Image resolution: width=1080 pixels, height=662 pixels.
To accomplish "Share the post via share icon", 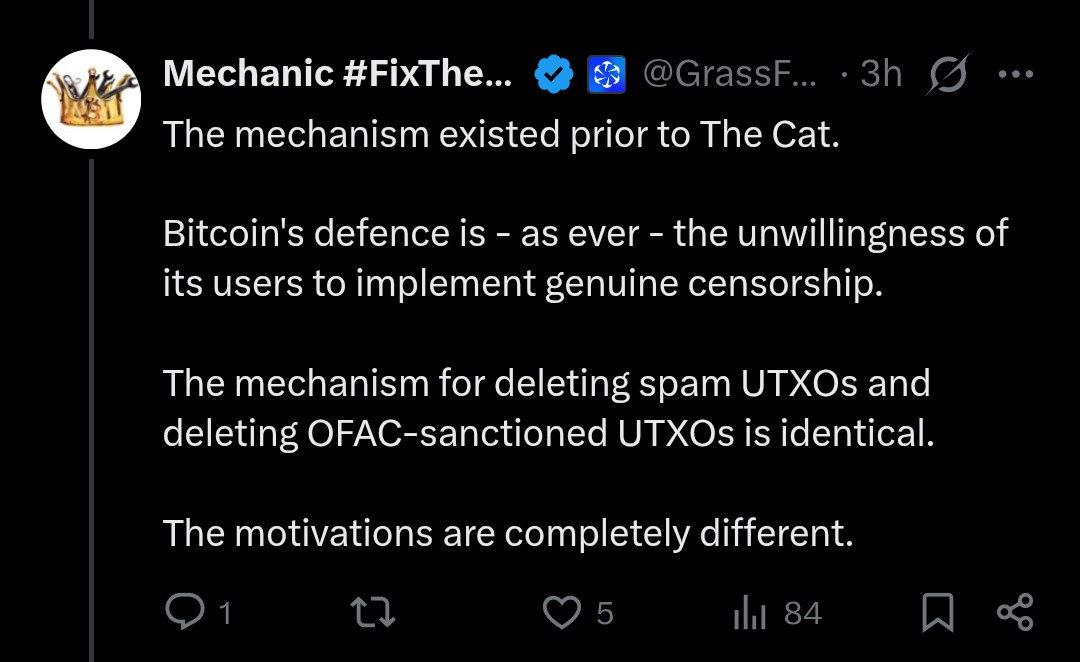I will (1015, 612).
